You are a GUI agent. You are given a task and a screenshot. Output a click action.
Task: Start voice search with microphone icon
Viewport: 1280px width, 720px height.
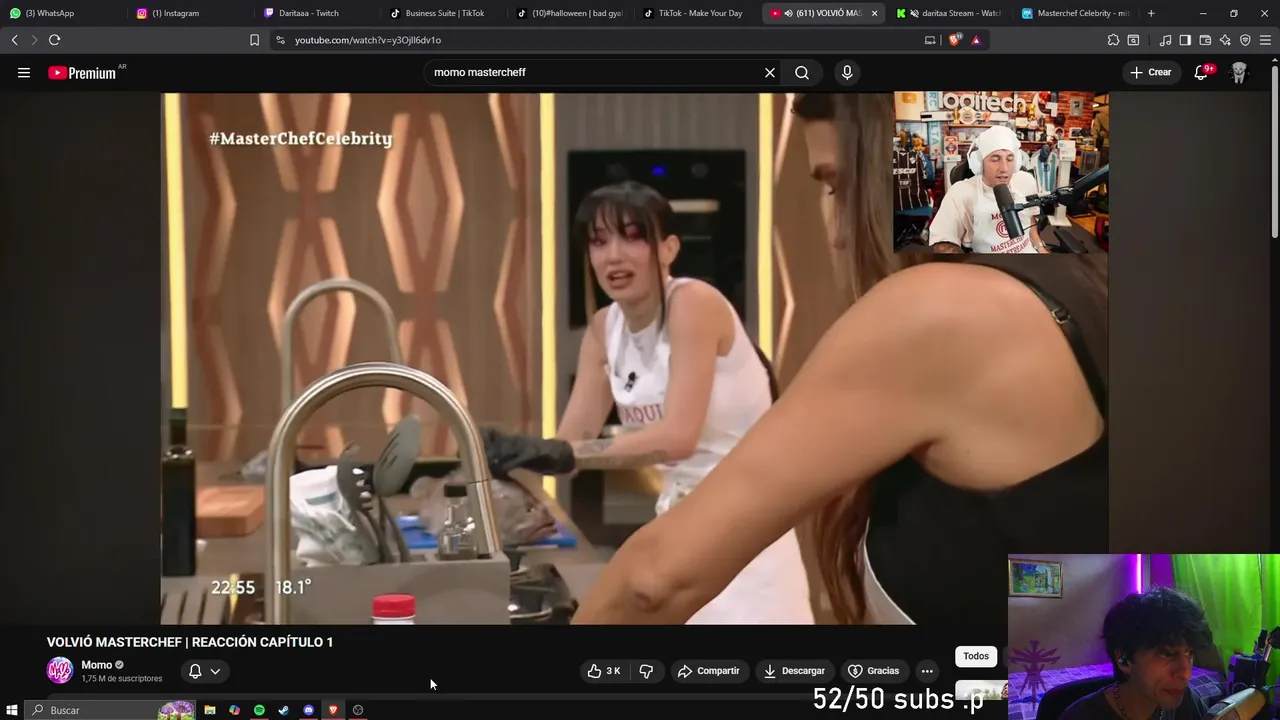tap(847, 72)
